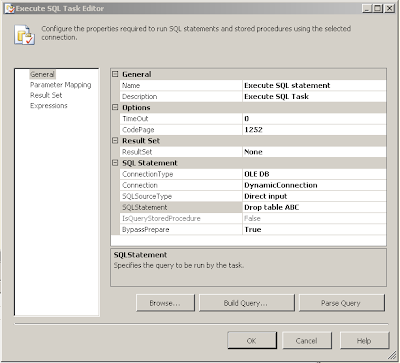Select the IsQueryStoredProcedure property label
The image size is (400, 363).
pos(181,218)
